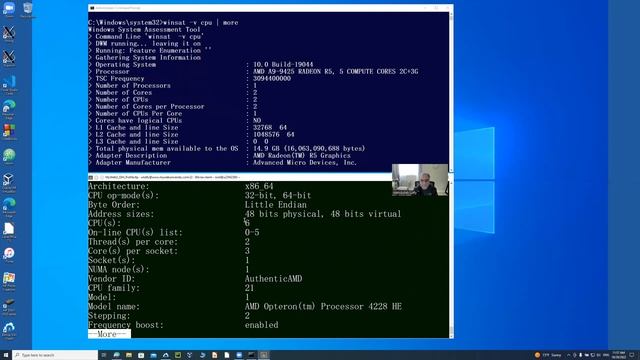Click the 'AMD A9-9425 RADEON R5' processor line

point(336,71)
